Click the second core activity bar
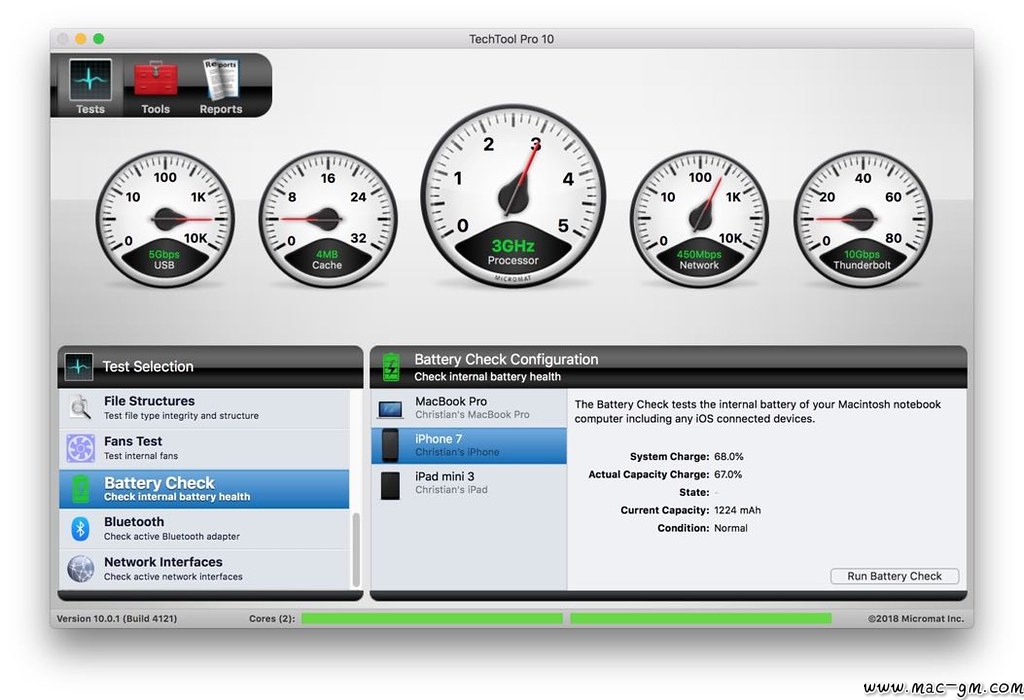This screenshot has height=700, width=1024. 701,618
